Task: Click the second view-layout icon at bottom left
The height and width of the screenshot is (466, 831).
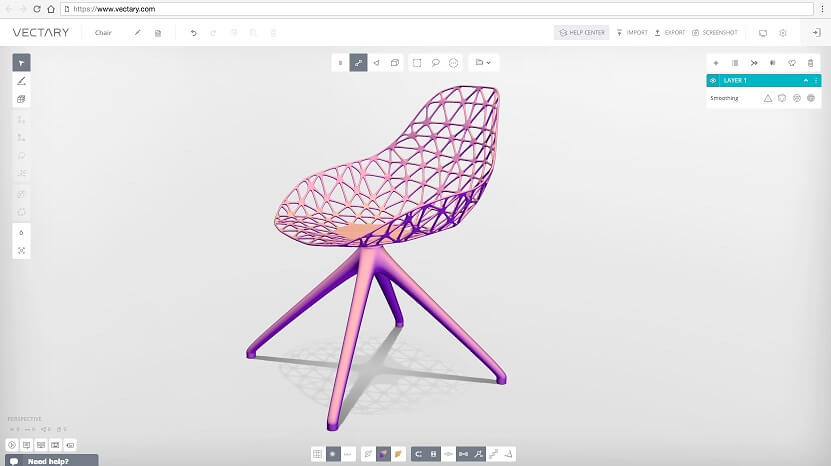Action: pos(26,445)
